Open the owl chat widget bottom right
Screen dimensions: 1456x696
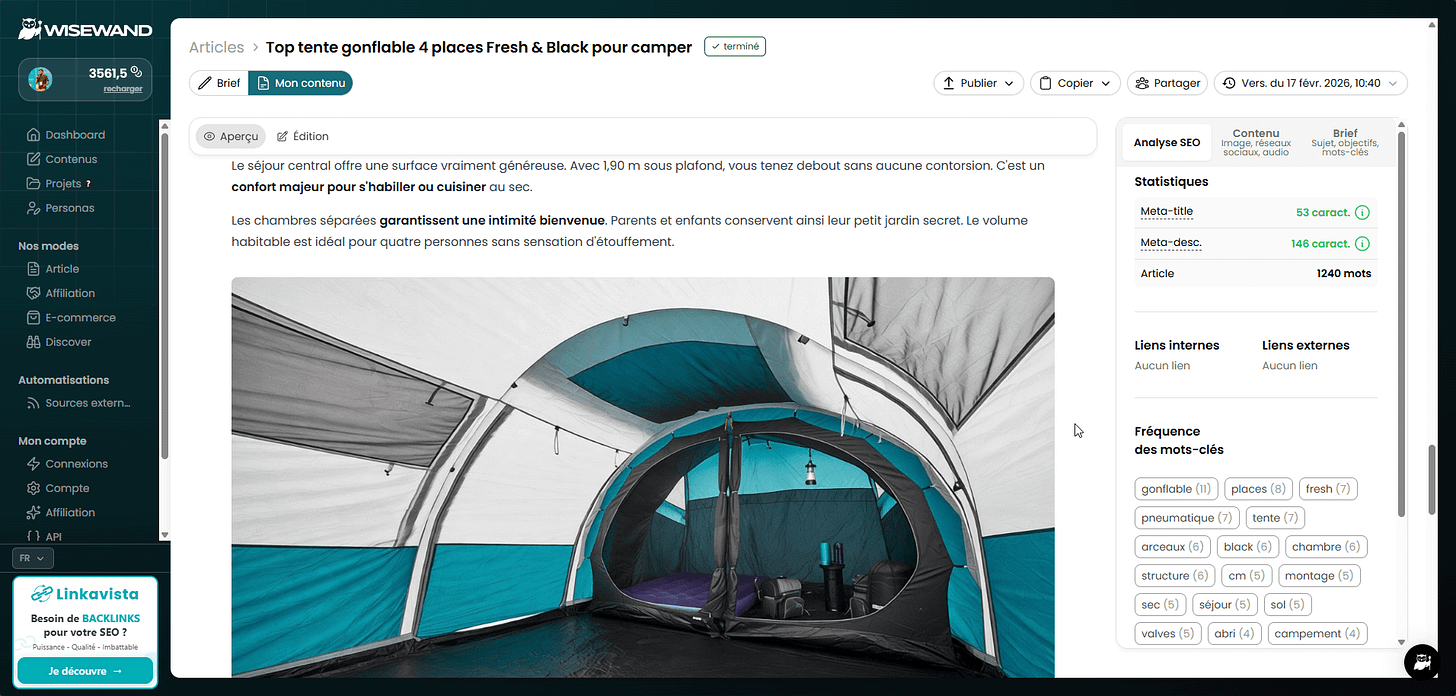click(1421, 662)
